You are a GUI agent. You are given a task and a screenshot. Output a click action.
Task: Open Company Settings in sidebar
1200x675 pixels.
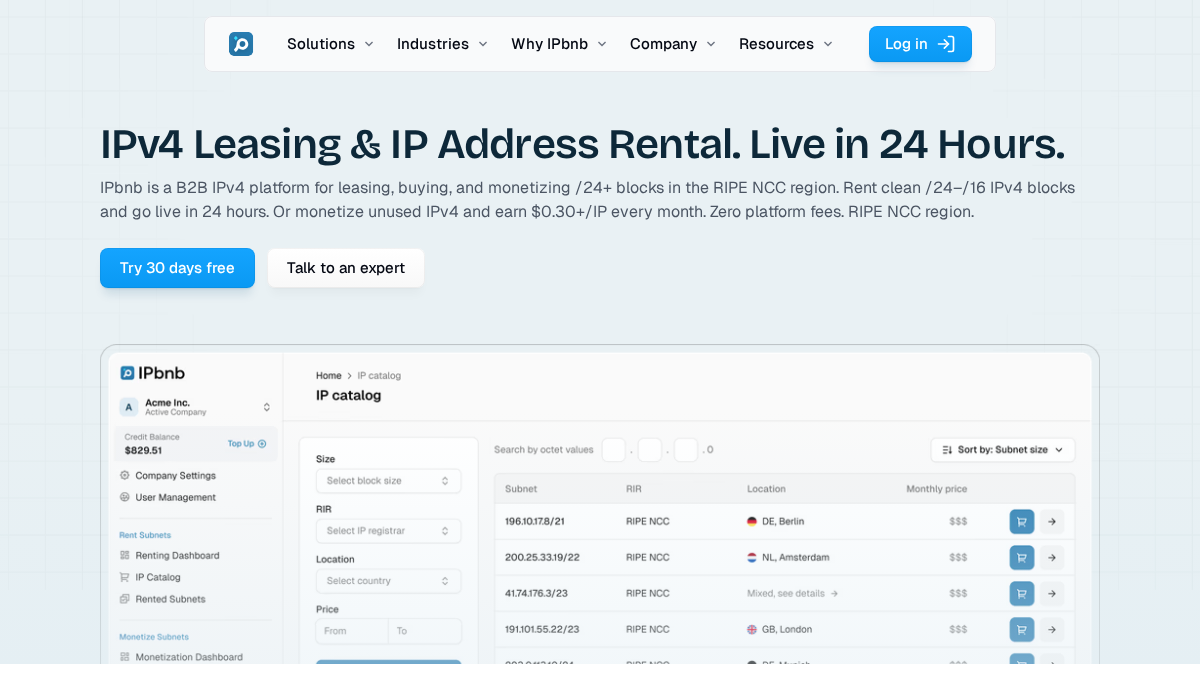pyautogui.click(x=168, y=475)
